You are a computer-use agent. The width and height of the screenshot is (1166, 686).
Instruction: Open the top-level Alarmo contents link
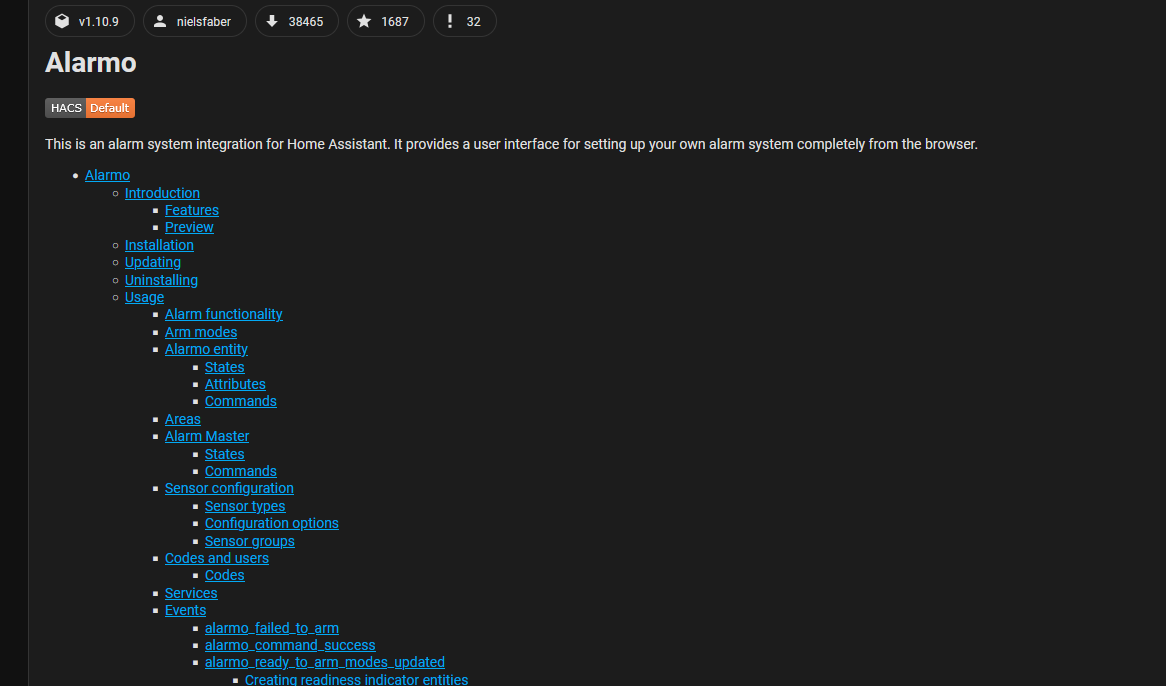(107, 175)
